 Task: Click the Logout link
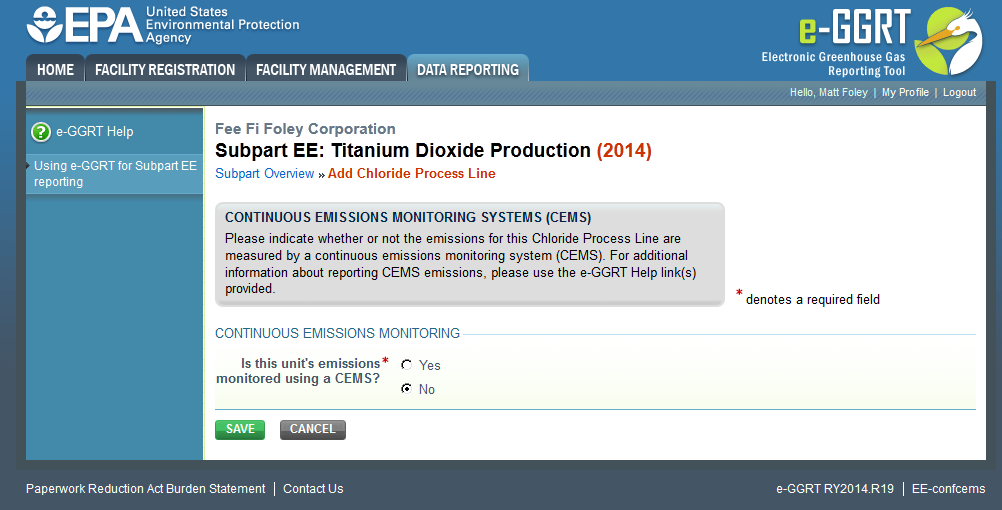(959, 93)
